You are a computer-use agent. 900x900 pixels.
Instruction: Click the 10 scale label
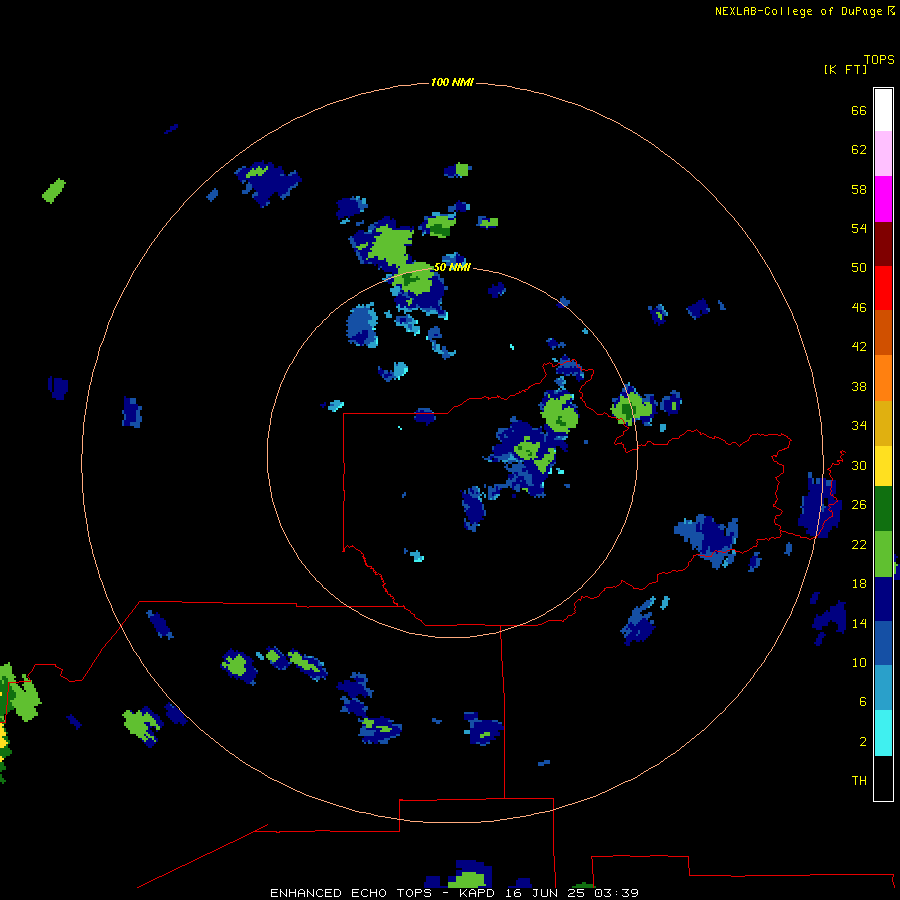(x=859, y=662)
